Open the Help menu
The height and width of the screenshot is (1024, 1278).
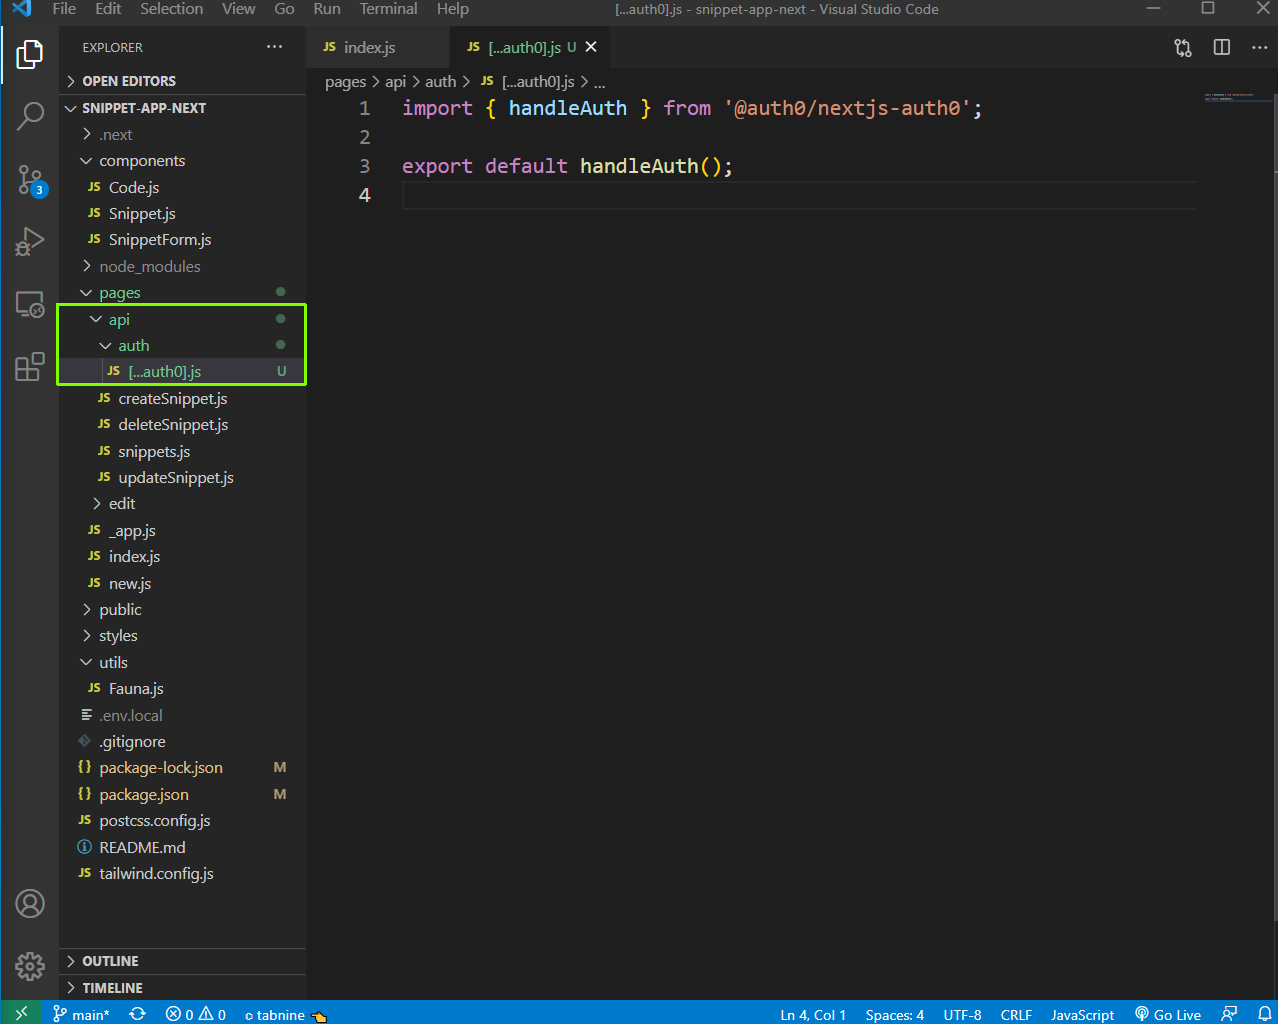click(x=452, y=9)
